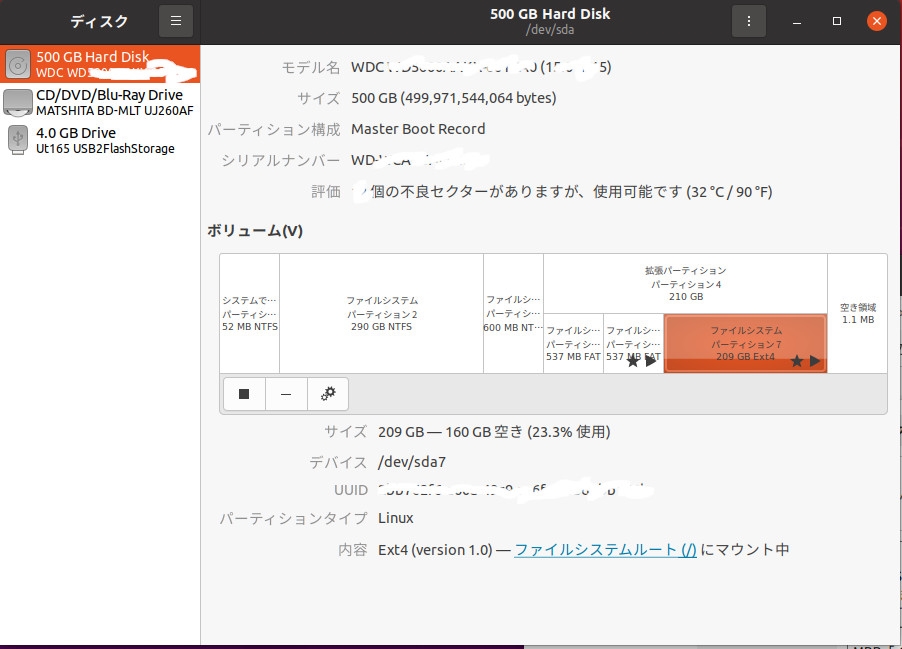Close the Disks window
The image size is (902, 649).
tap(877, 21)
